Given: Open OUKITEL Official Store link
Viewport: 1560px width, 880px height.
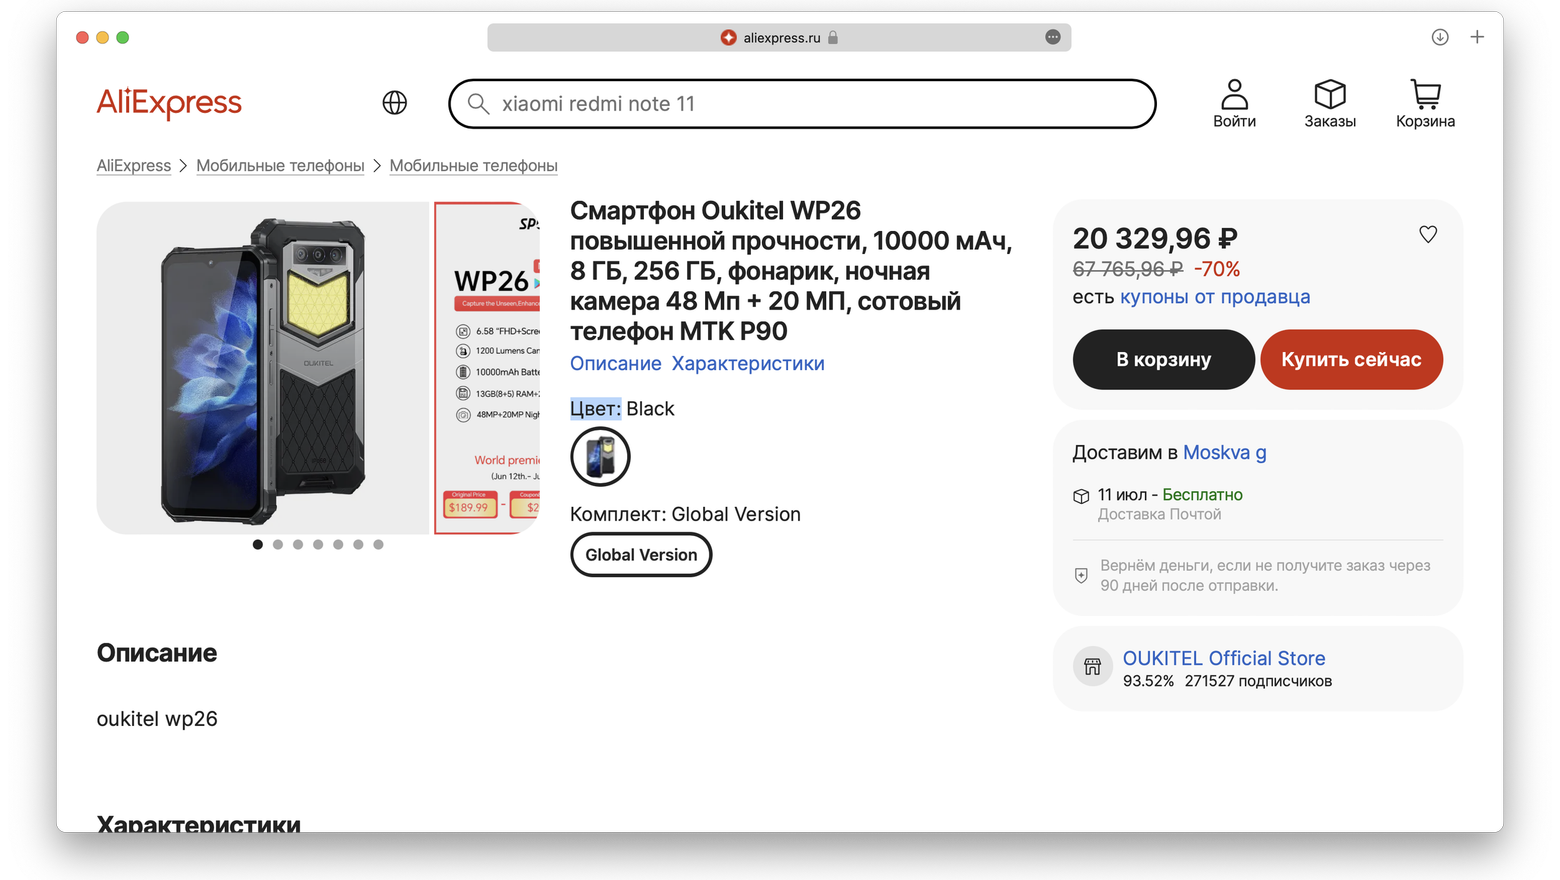Looking at the screenshot, I should tap(1224, 658).
